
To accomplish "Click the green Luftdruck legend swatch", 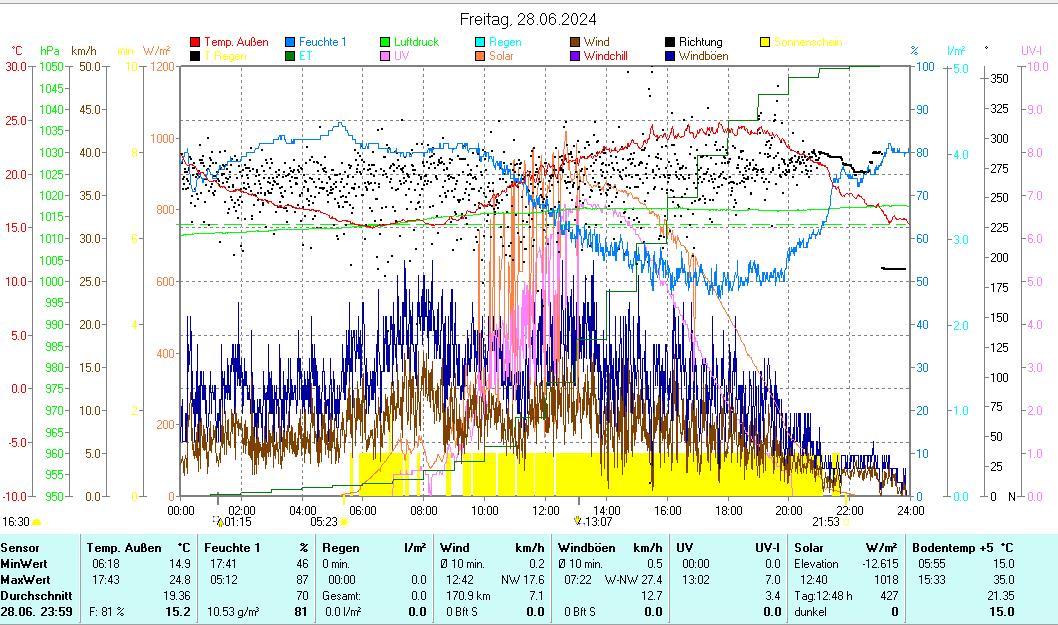I will click(385, 42).
